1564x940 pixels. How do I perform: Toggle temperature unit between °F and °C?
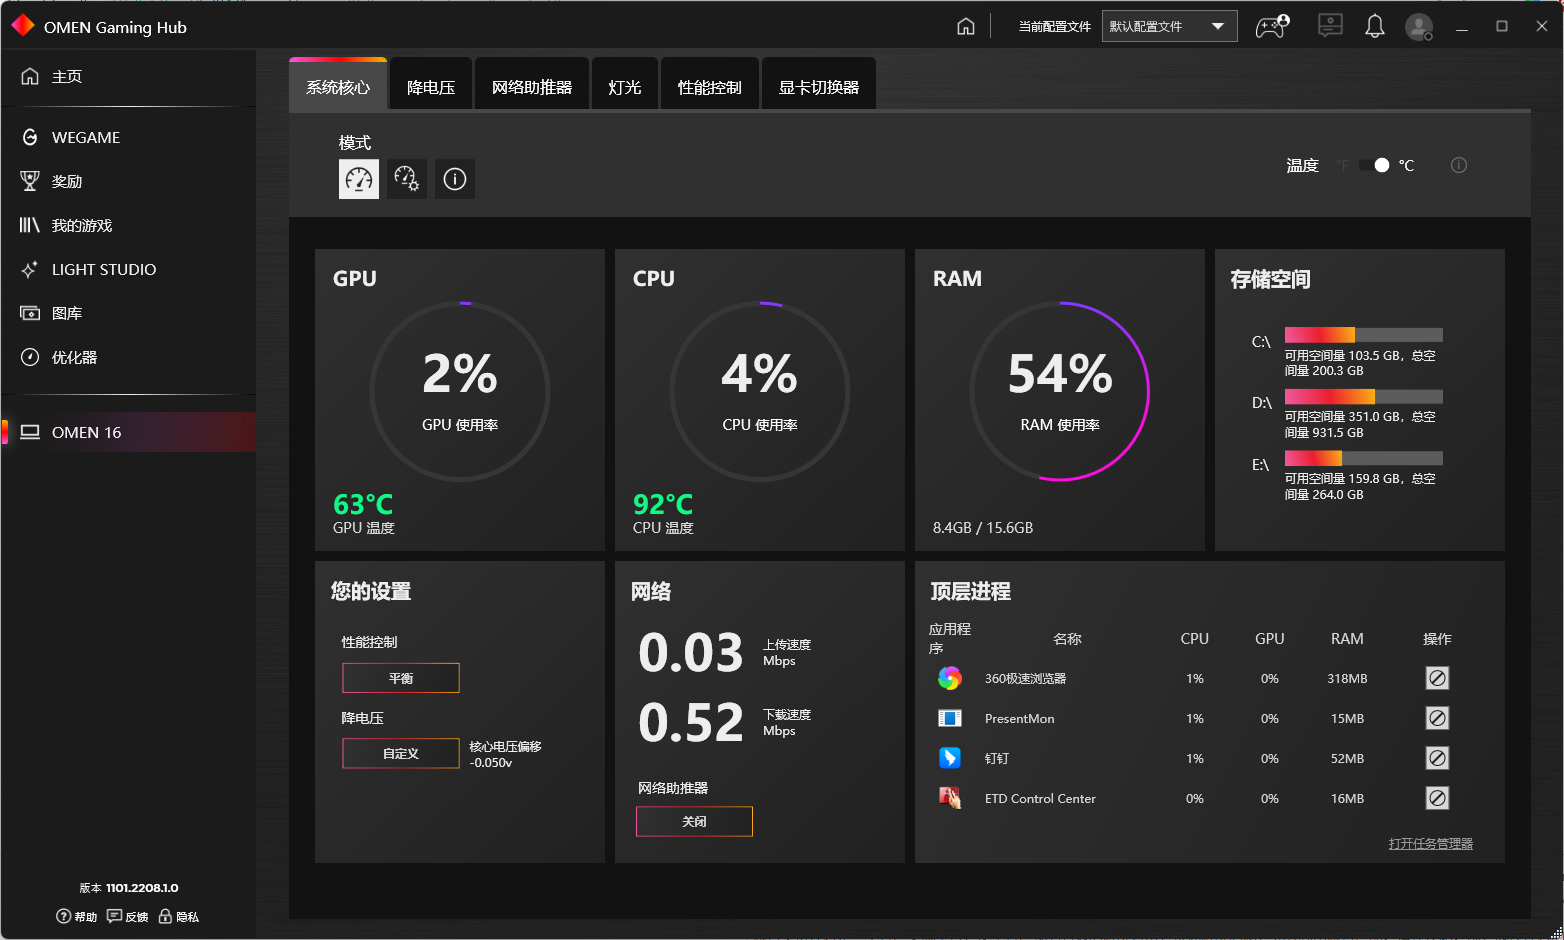coord(1374,165)
